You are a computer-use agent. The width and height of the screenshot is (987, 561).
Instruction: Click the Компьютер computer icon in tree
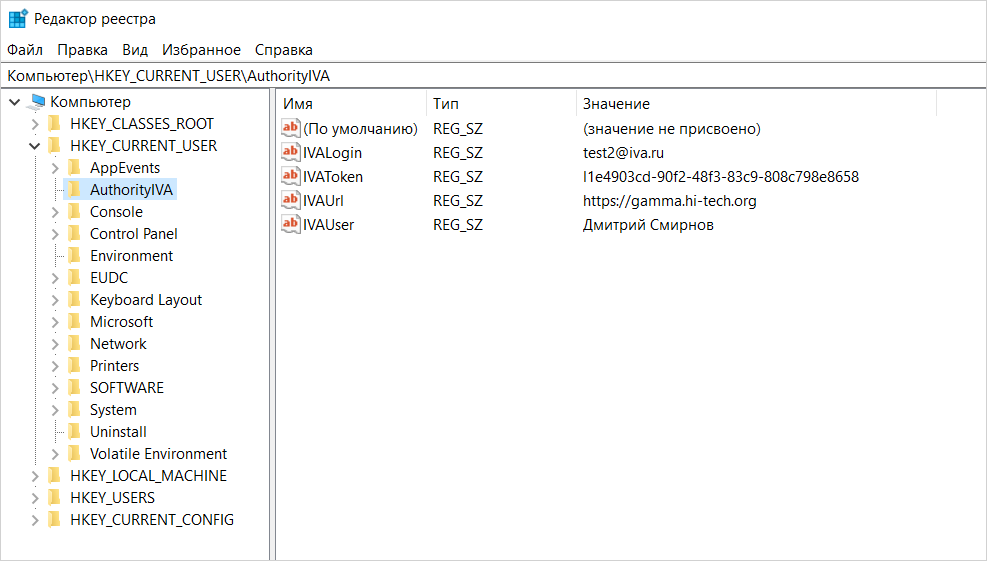click(x=38, y=102)
